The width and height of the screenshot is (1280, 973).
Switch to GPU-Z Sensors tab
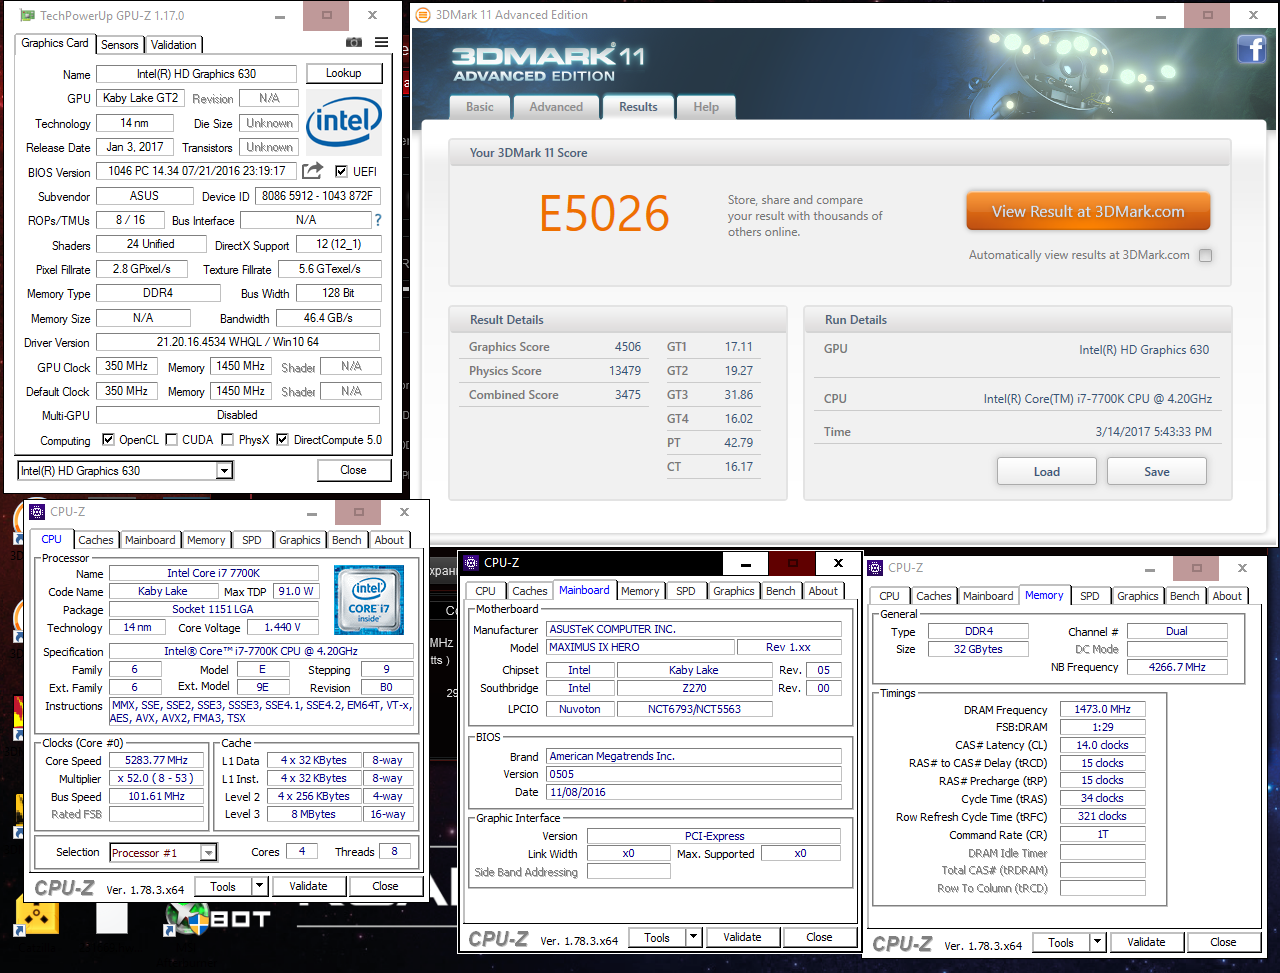(120, 45)
